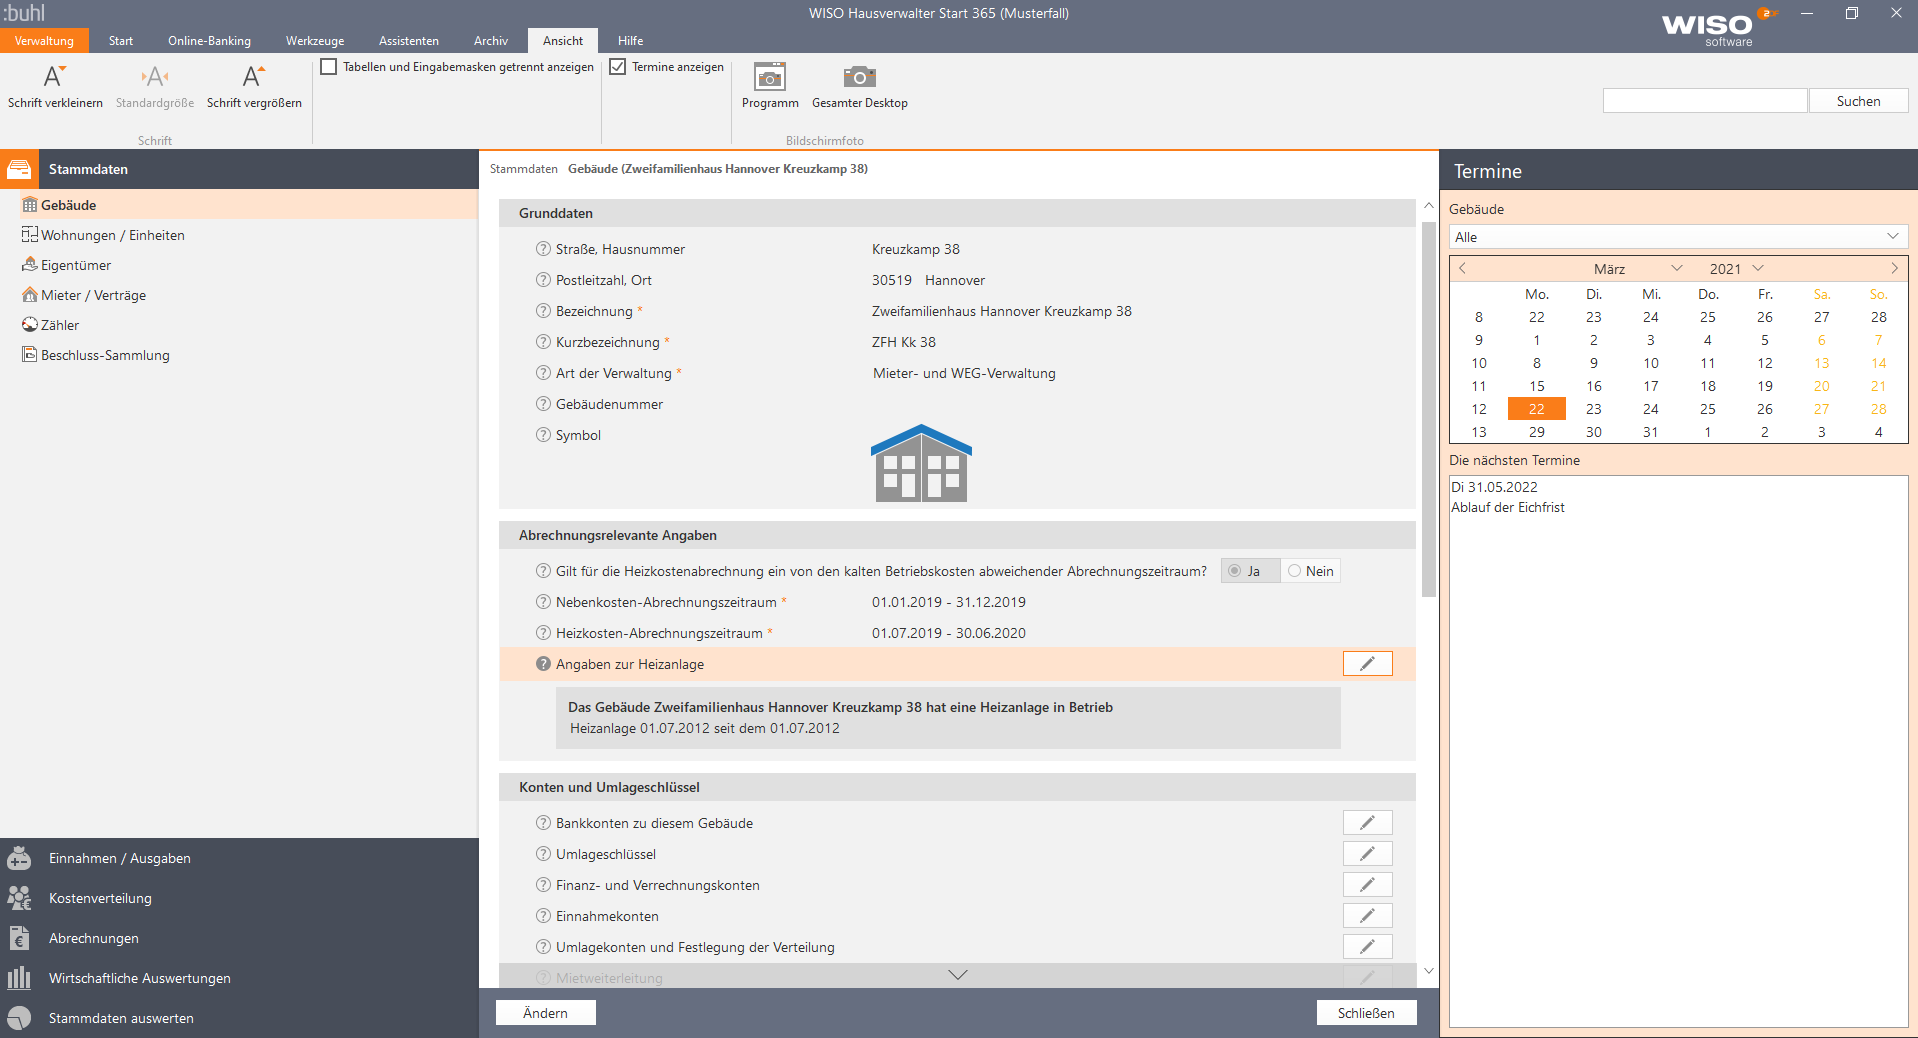Capture Gesamter Desktop screenshot
Screen dimensions: 1918x1038
859,77
